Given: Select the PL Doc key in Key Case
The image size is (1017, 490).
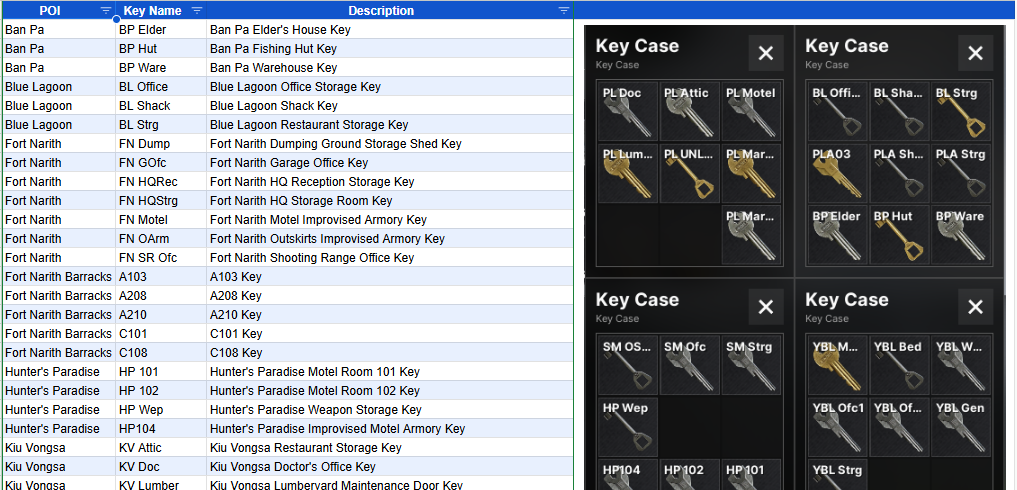Looking at the screenshot, I should pos(627,112).
